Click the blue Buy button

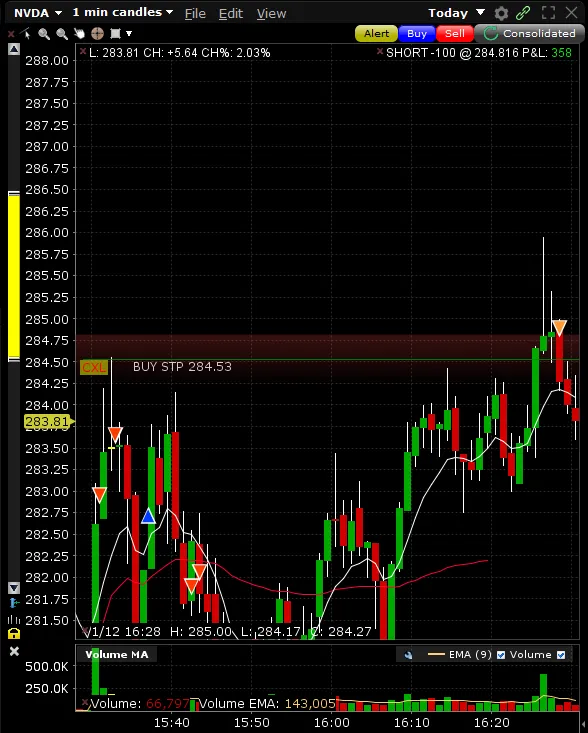point(416,34)
